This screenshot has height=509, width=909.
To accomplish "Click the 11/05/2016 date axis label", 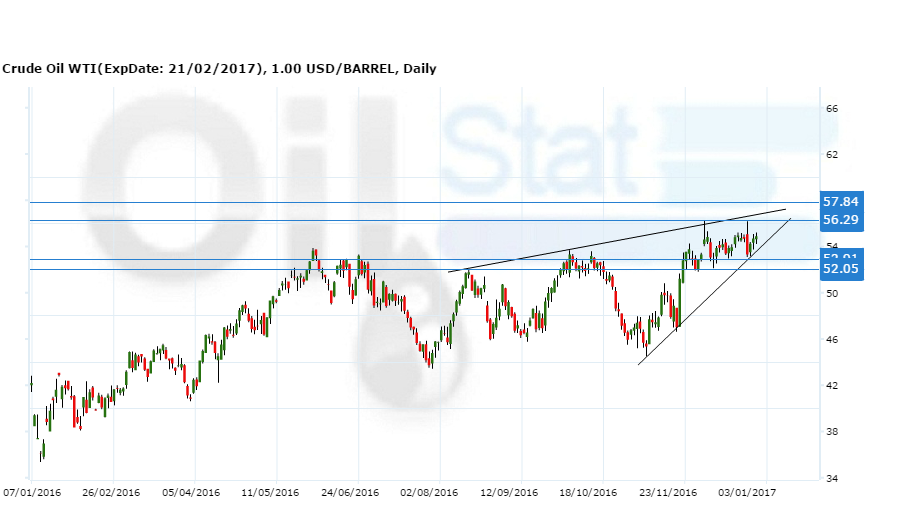I will point(270,493).
